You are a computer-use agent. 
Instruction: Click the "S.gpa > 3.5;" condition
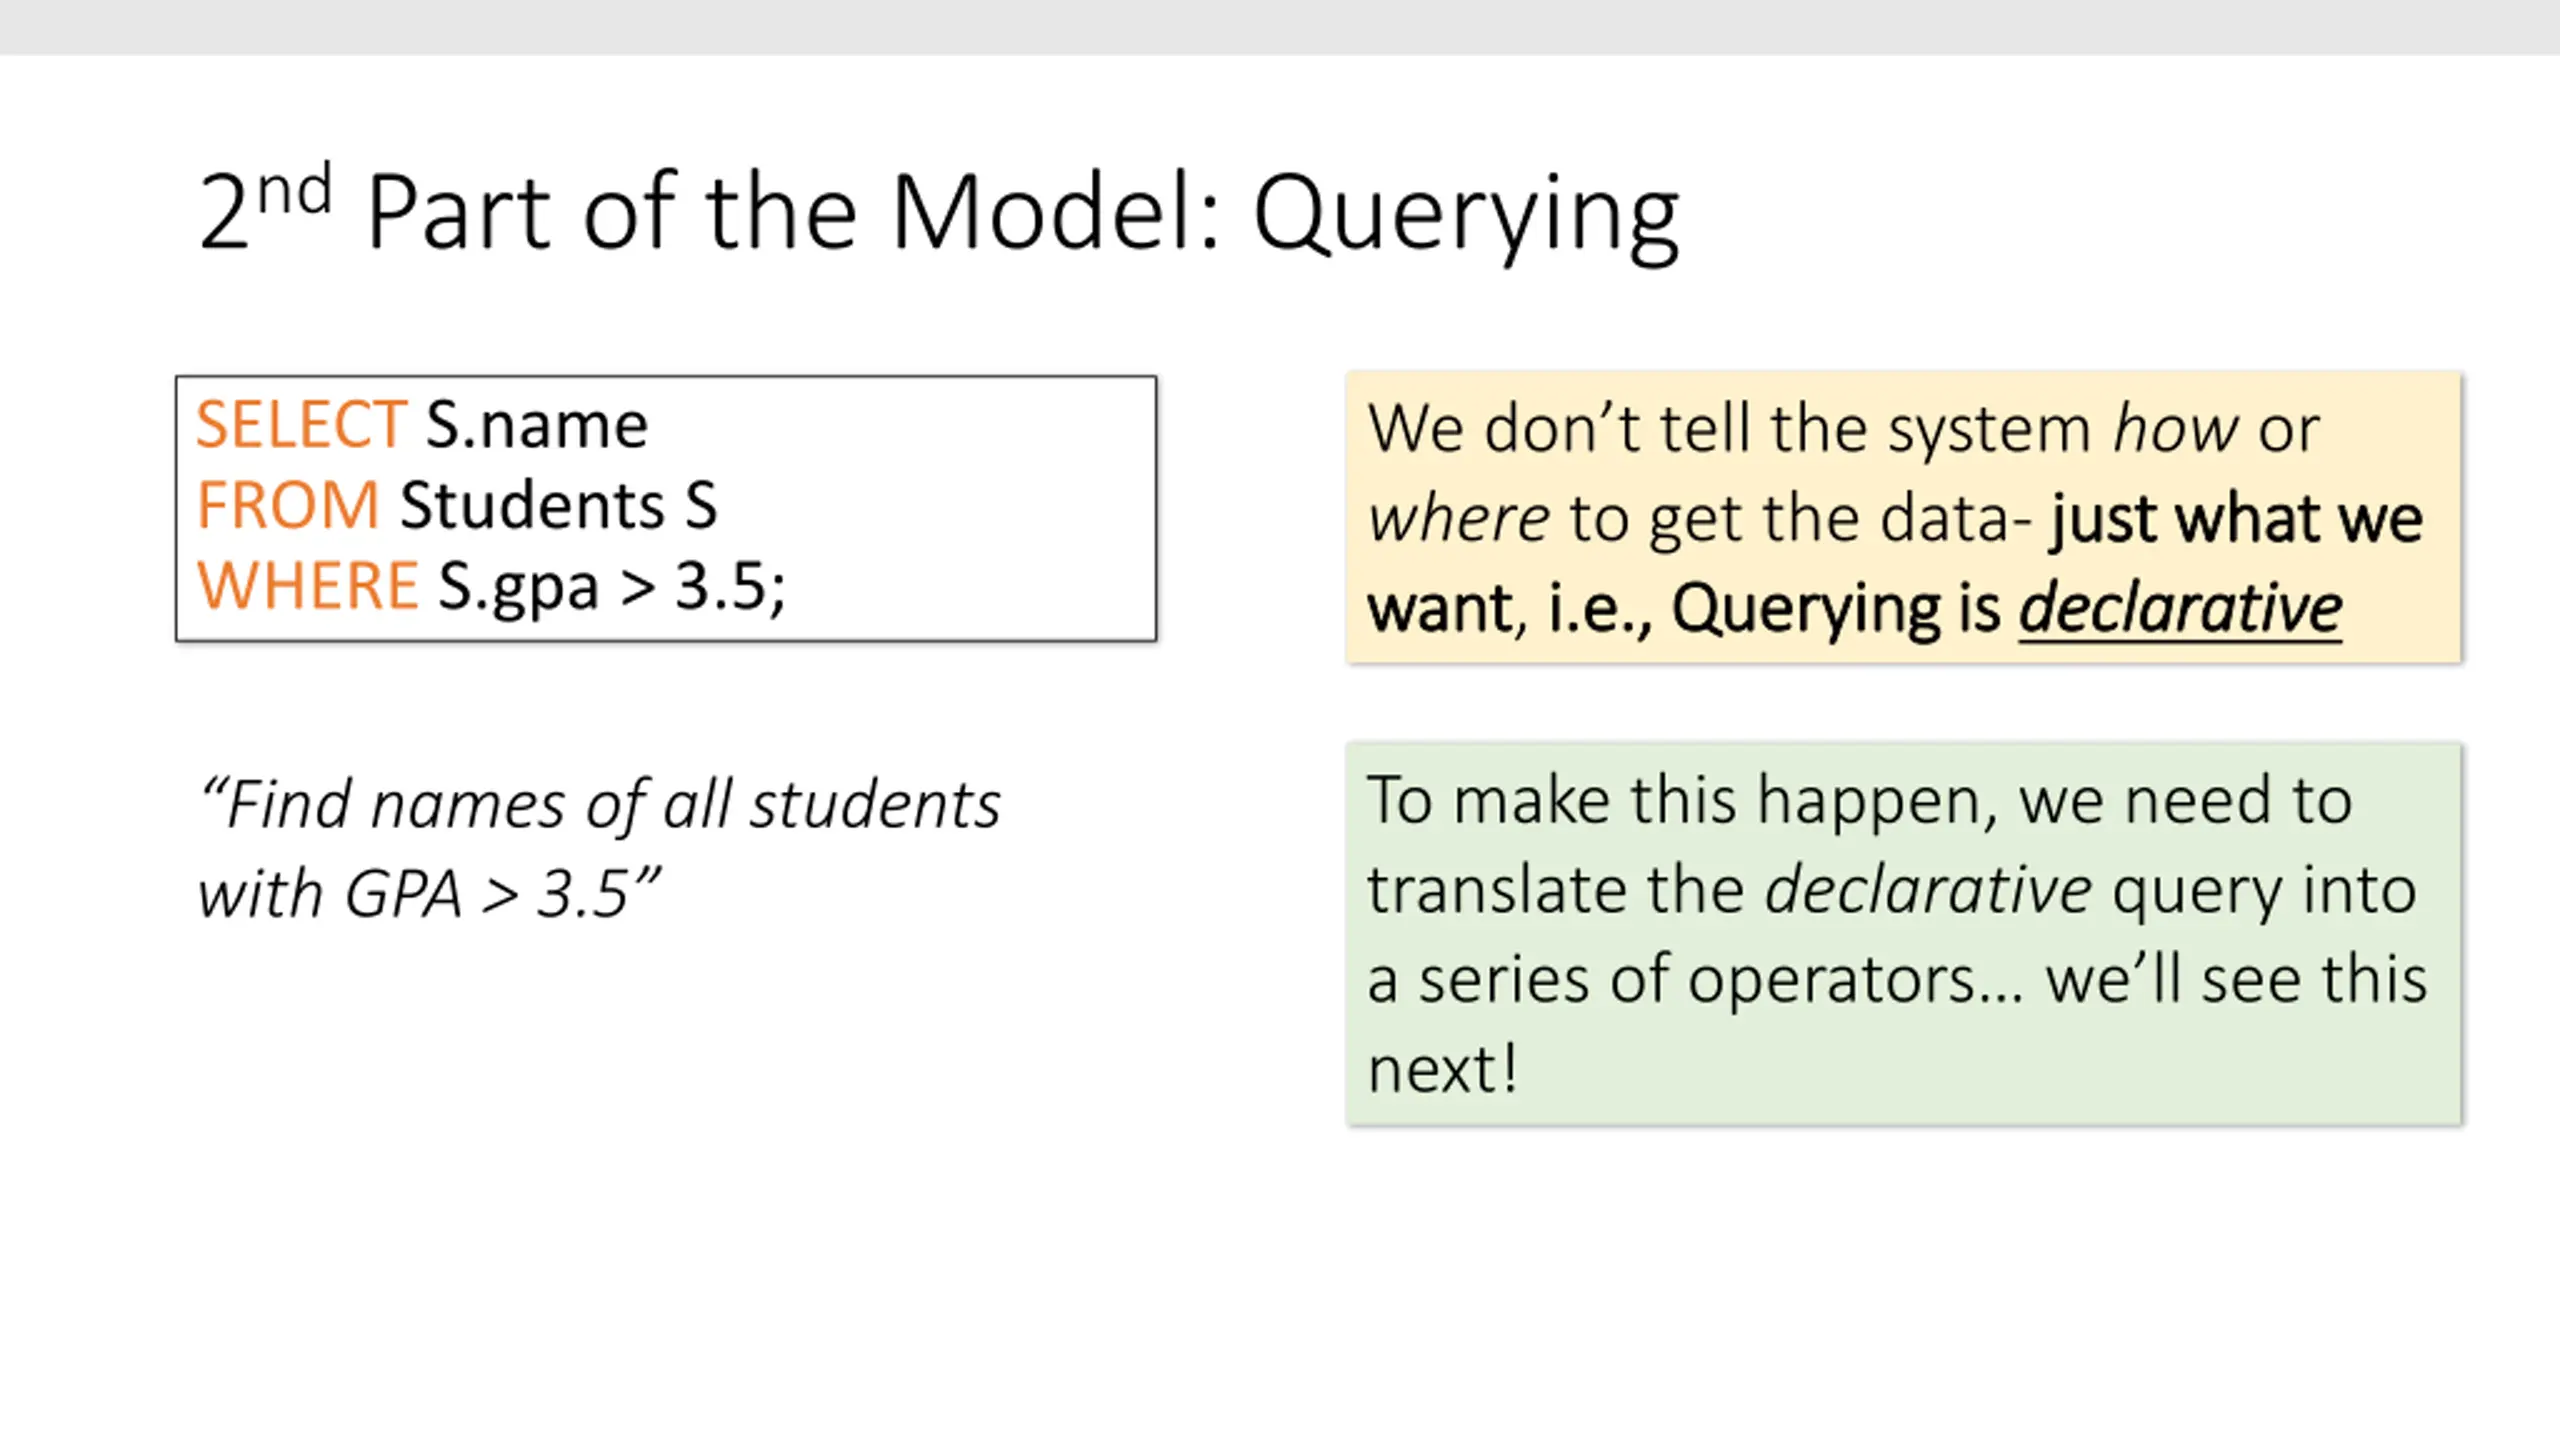[612, 587]
